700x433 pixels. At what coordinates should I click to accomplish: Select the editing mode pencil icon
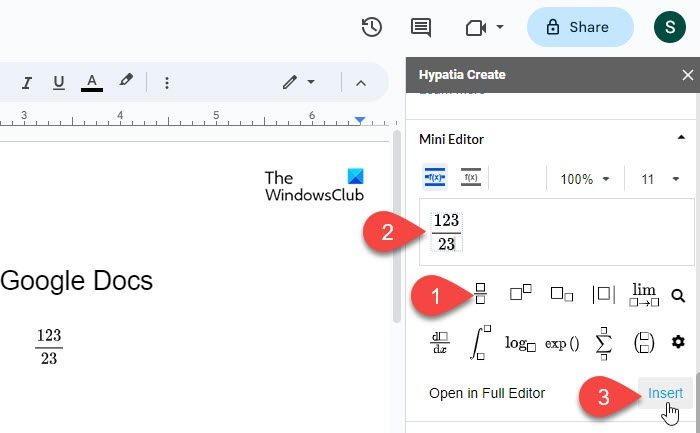290,82
